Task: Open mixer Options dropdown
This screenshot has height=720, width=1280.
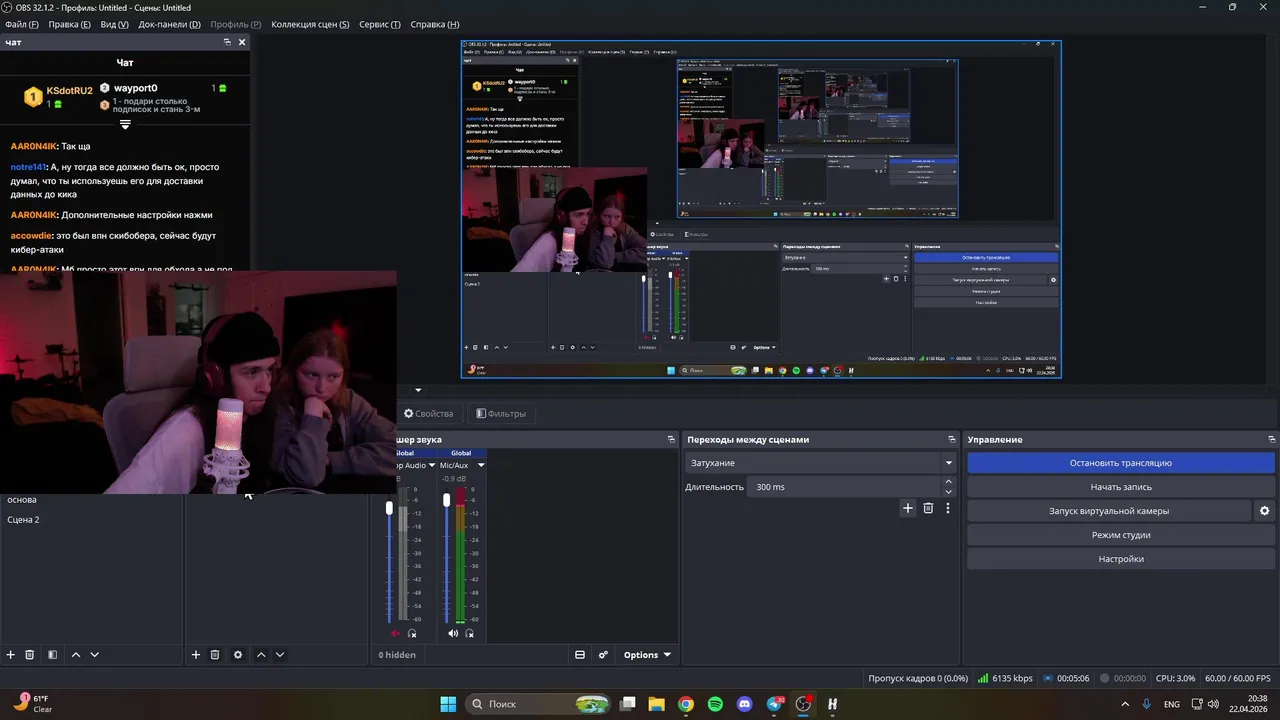Action: 647,655
